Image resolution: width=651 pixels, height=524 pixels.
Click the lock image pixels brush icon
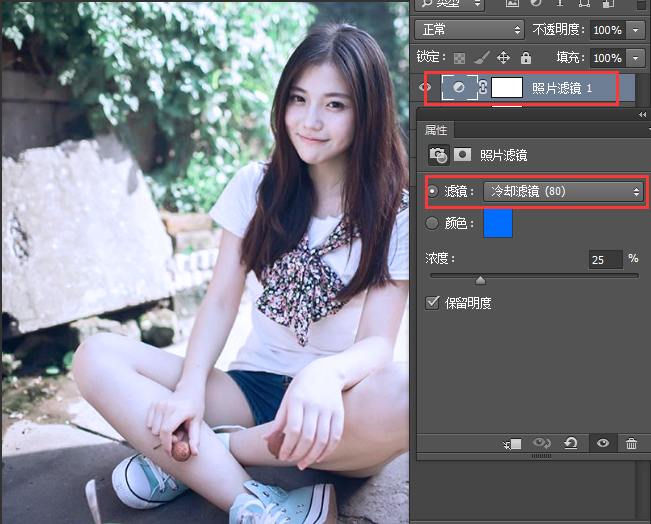coord(481,58)
